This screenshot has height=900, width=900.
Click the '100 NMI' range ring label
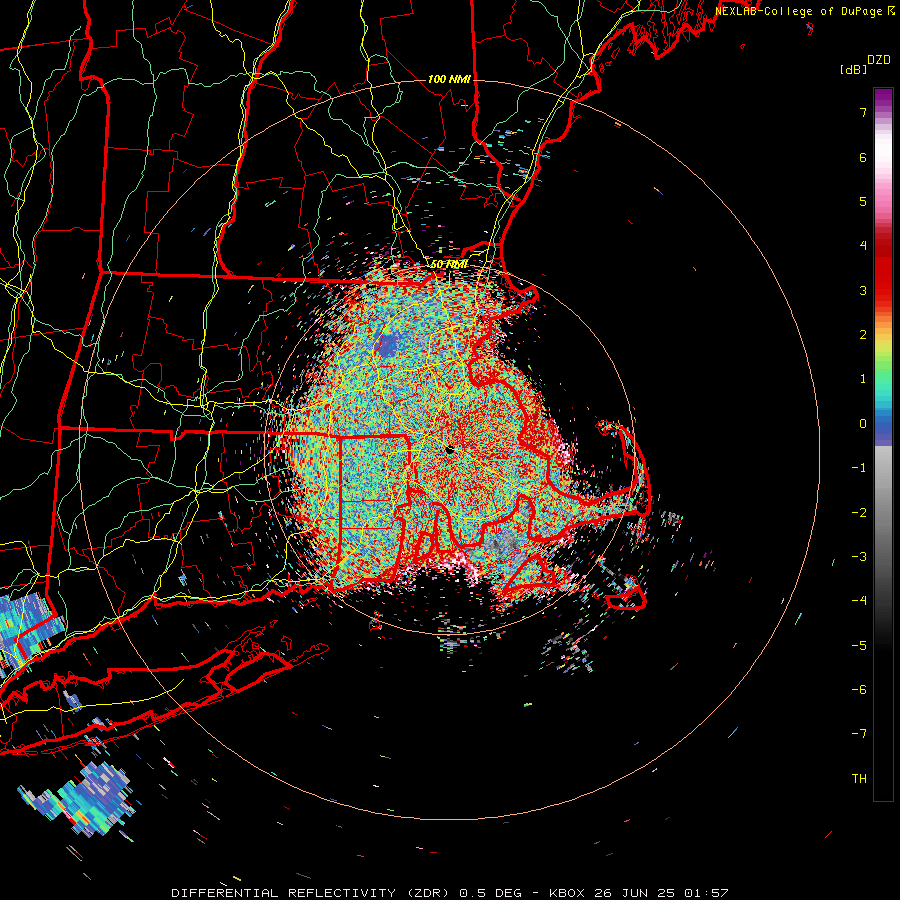coord(449,79)
